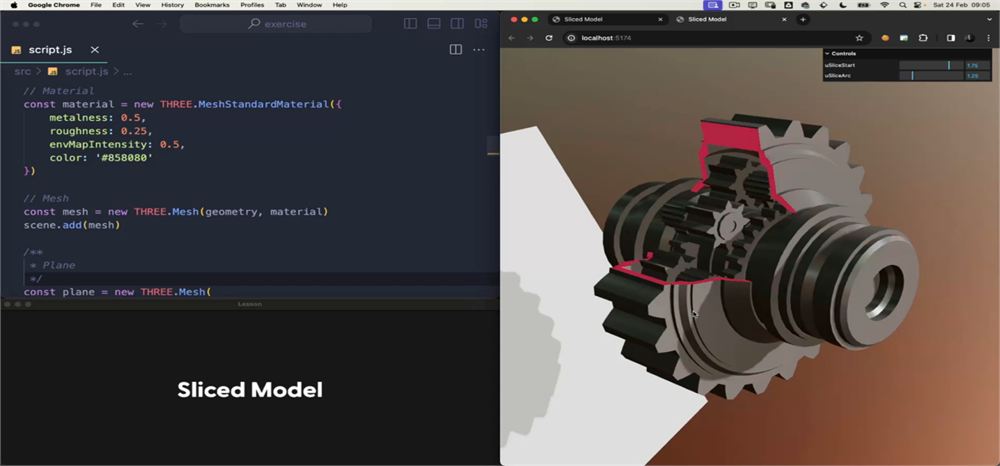
Task: Click the MeshStandardMaterial text in code
Action: tap(265, 104)
